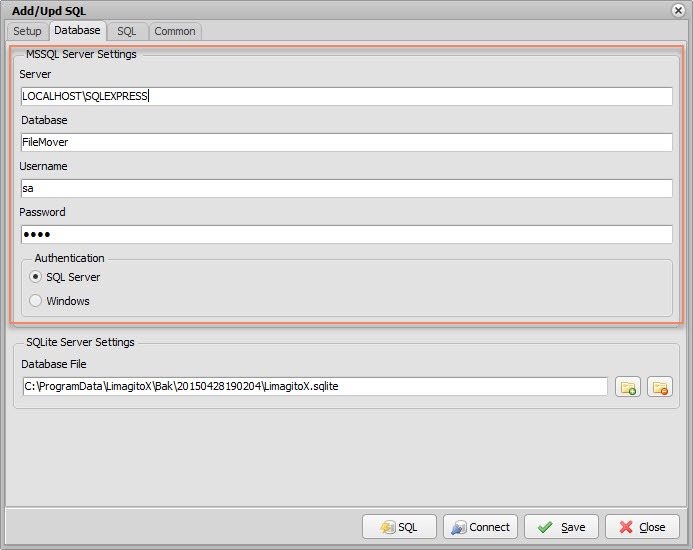Click the Close button
The image size is (693, 550).
pyautogui.click(x=642, y=527)
